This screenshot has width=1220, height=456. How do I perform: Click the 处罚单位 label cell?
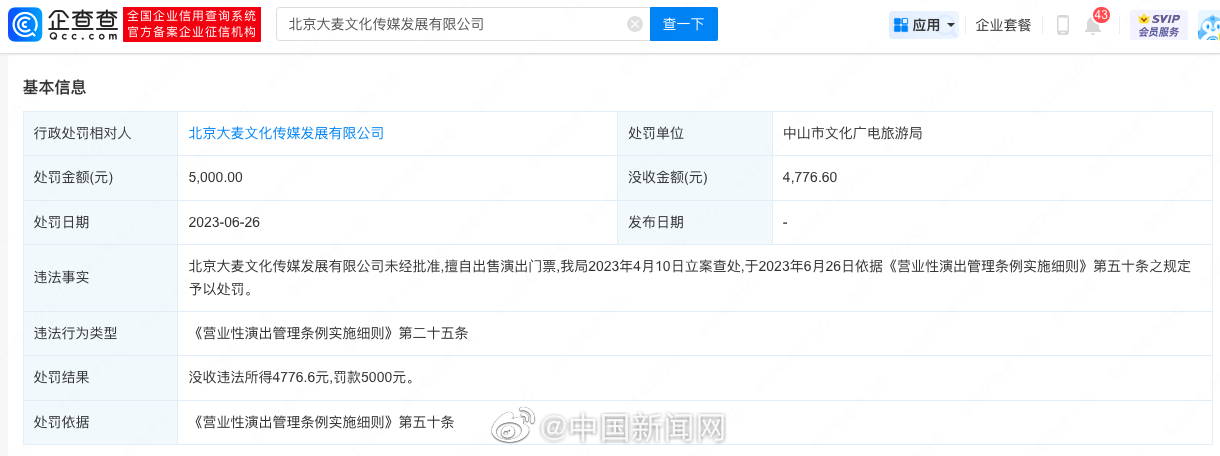click(695, 133)
